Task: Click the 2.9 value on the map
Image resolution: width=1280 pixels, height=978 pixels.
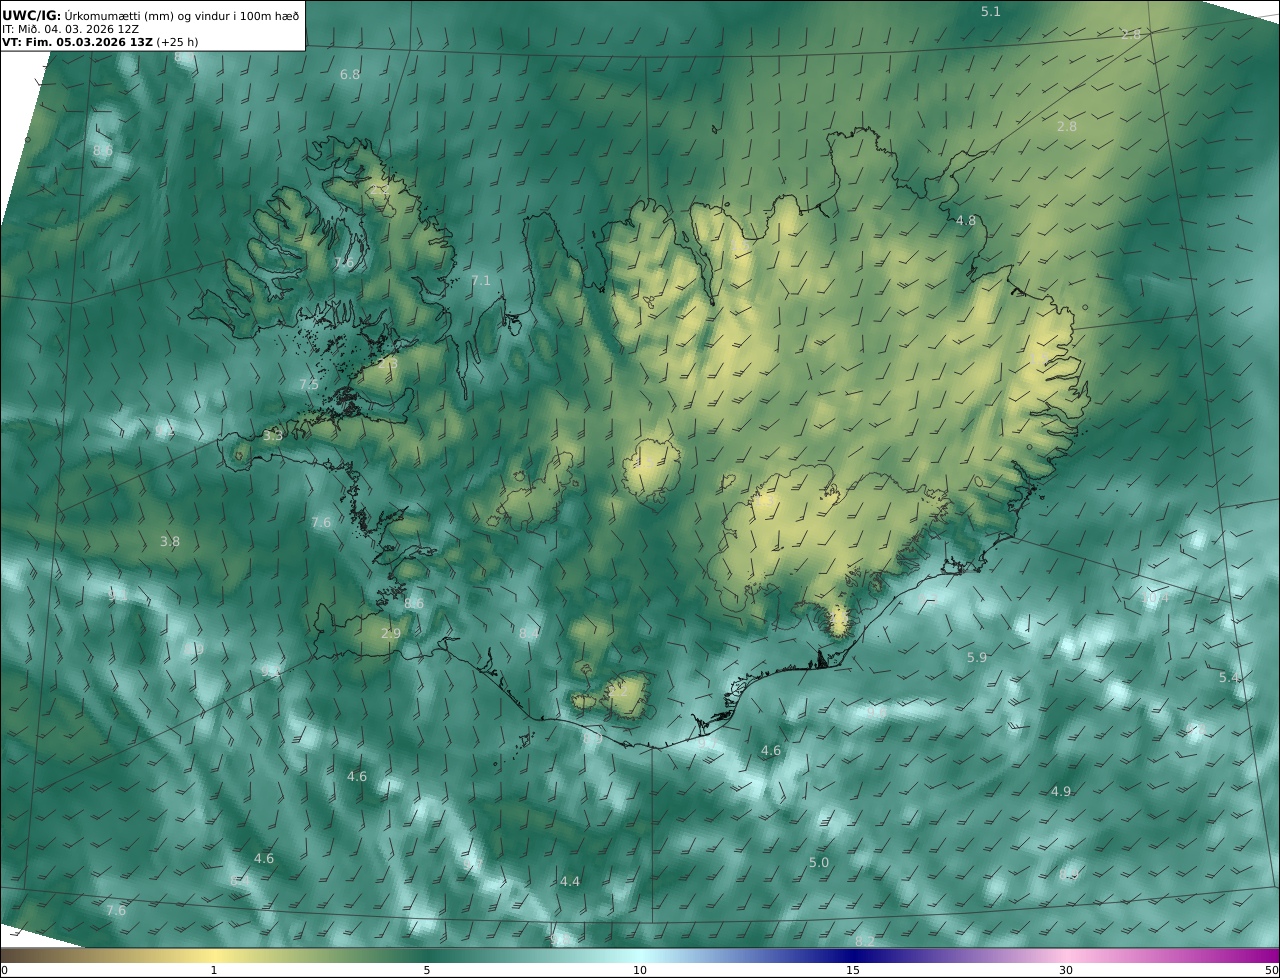Action: [x=391, y=633]
